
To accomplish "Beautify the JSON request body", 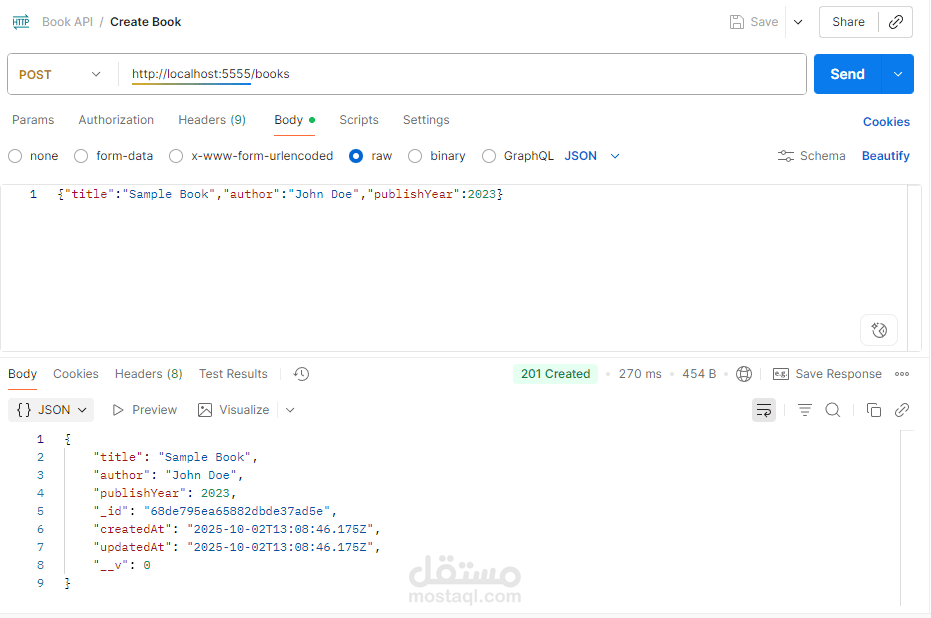I will pos(887,156).
